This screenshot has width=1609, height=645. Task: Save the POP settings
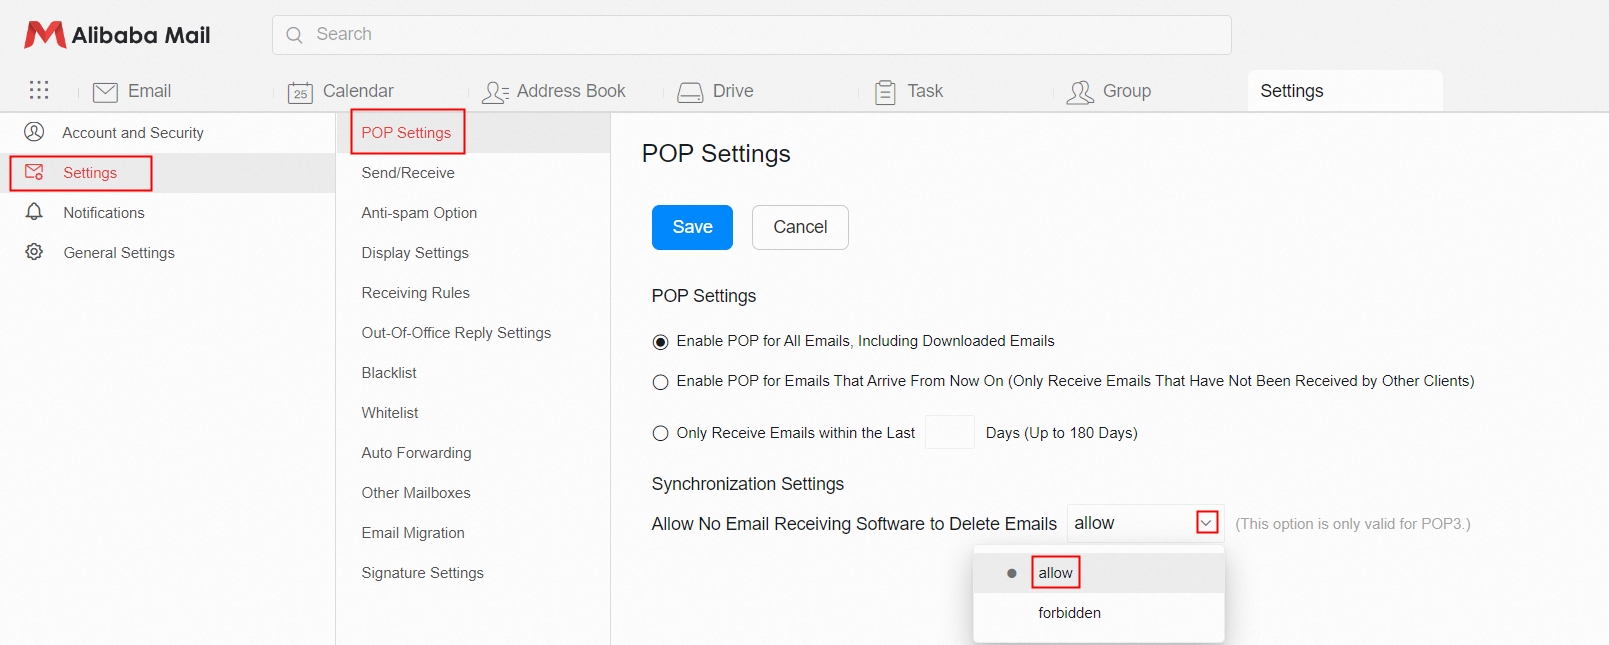[692, 227]
